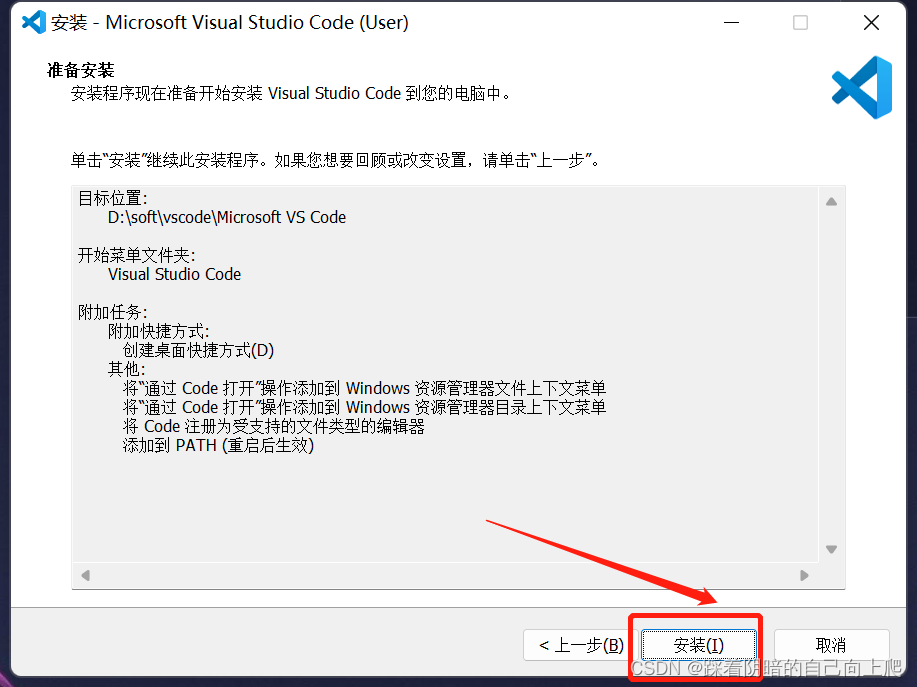
Task: Click the installer window title text
Action: pos(230,22)
